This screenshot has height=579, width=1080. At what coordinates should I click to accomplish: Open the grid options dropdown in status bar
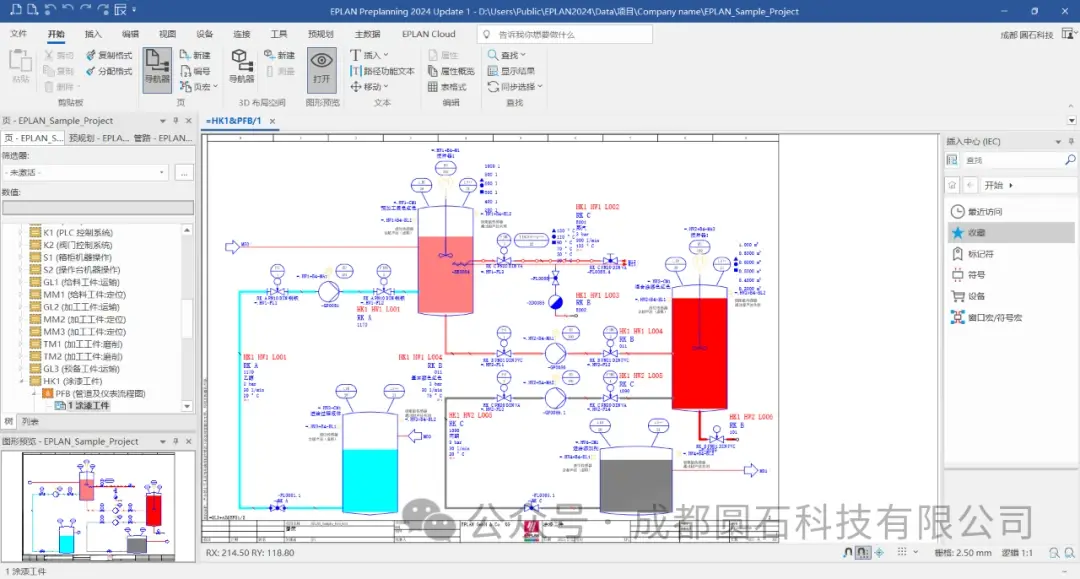coord(915,552)
